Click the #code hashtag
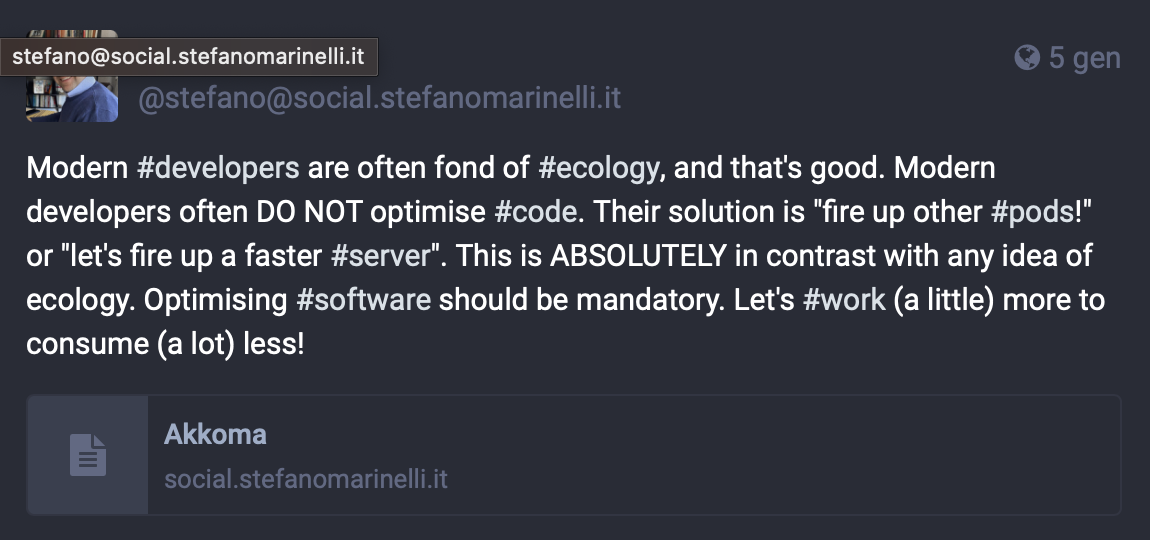Image resolution: width=1150 pixels, height=540 pixels. [535, 212]
